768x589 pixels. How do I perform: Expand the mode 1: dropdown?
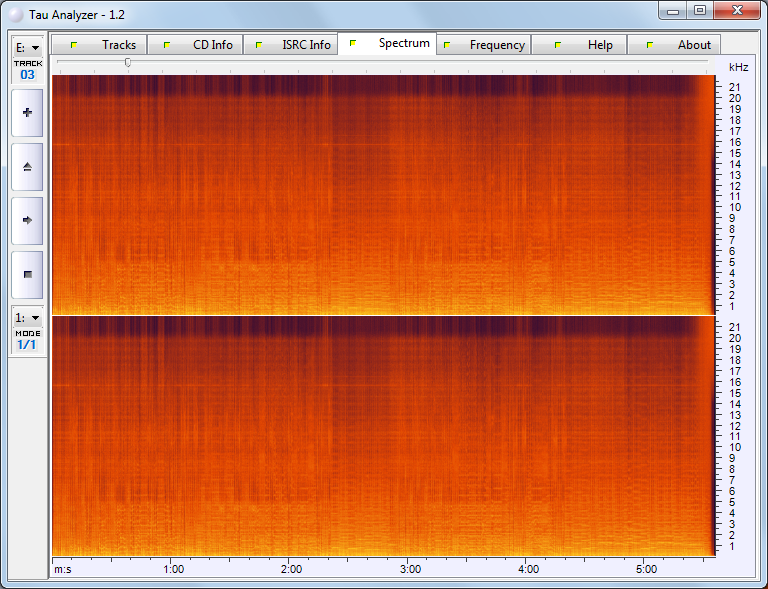[x=27, y=317]
